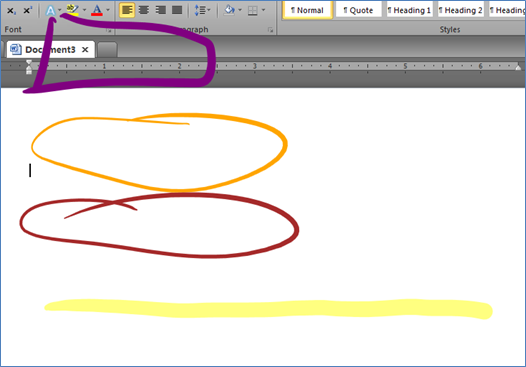This screenshot has height=367, width=526.
Task: Toggle justify alignment
Action: coord(177,10)
